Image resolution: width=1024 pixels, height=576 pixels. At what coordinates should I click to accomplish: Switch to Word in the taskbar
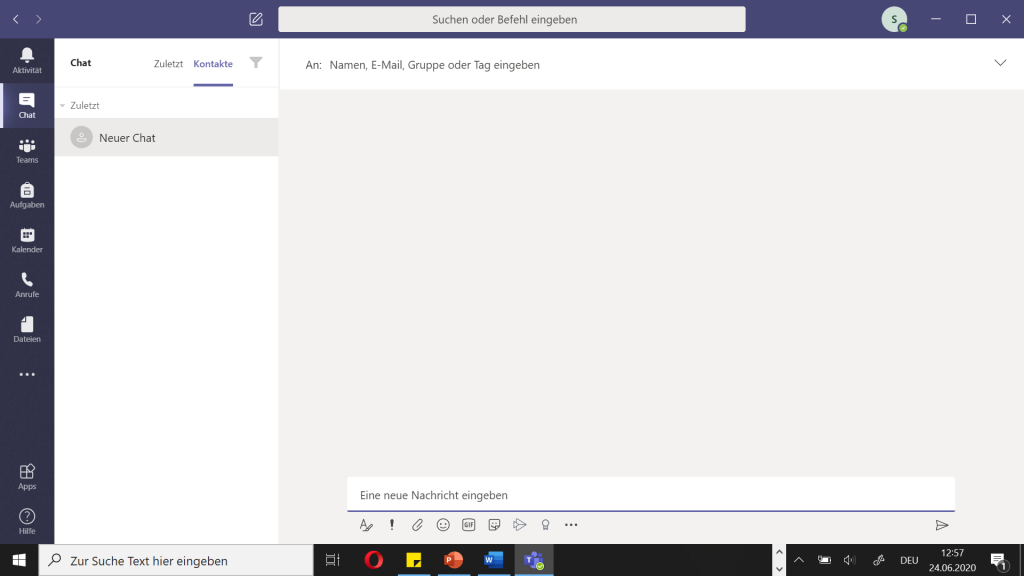494,560
